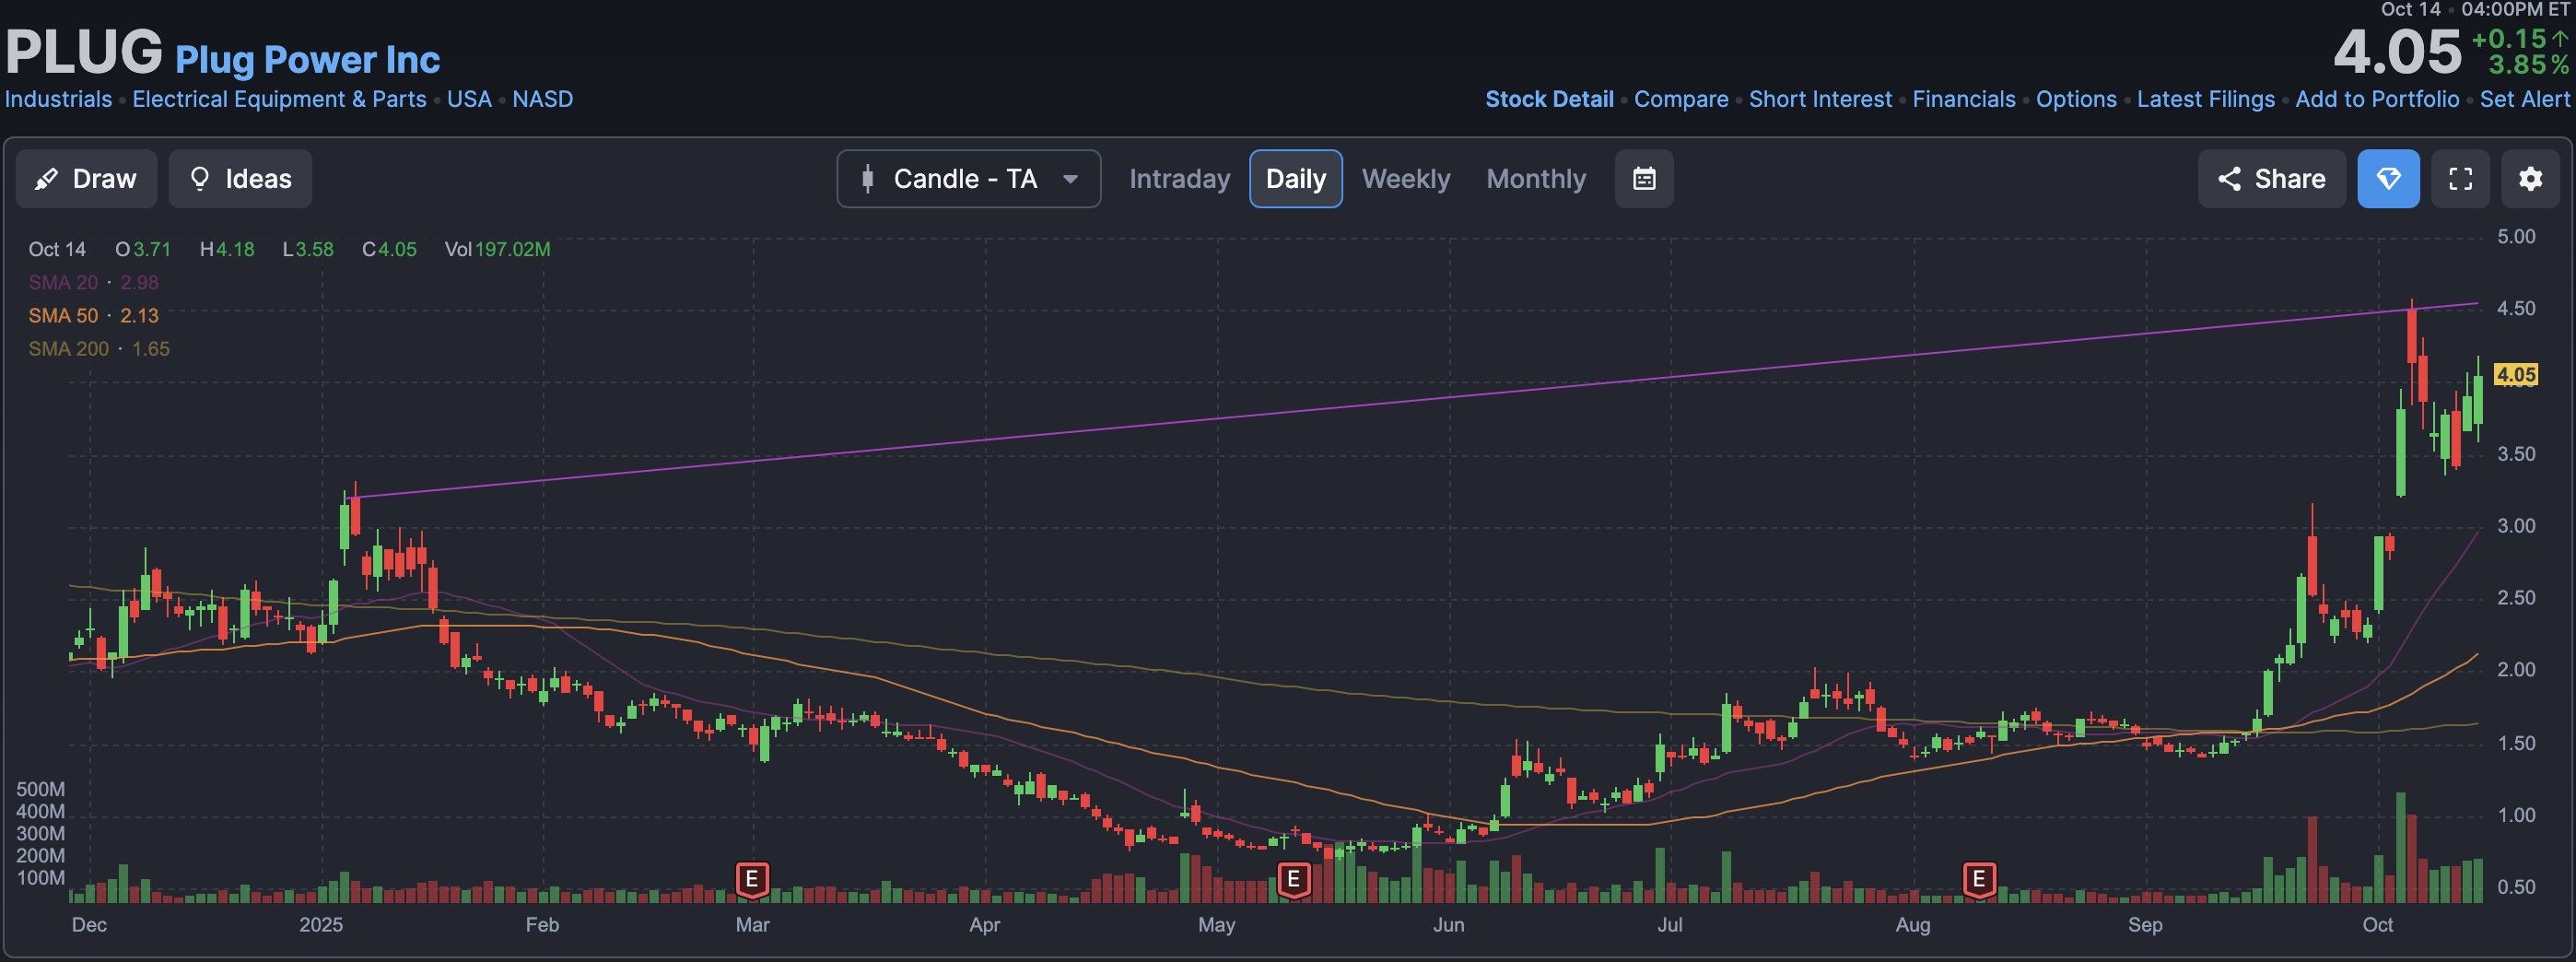Open Plug Power Inc company name link
The image size is (2576, 962).
[x=307, y=60]
